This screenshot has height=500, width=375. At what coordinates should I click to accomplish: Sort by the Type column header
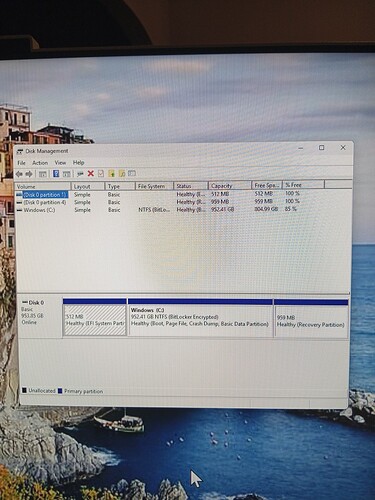pyautogui.click(x=120, y=186)
